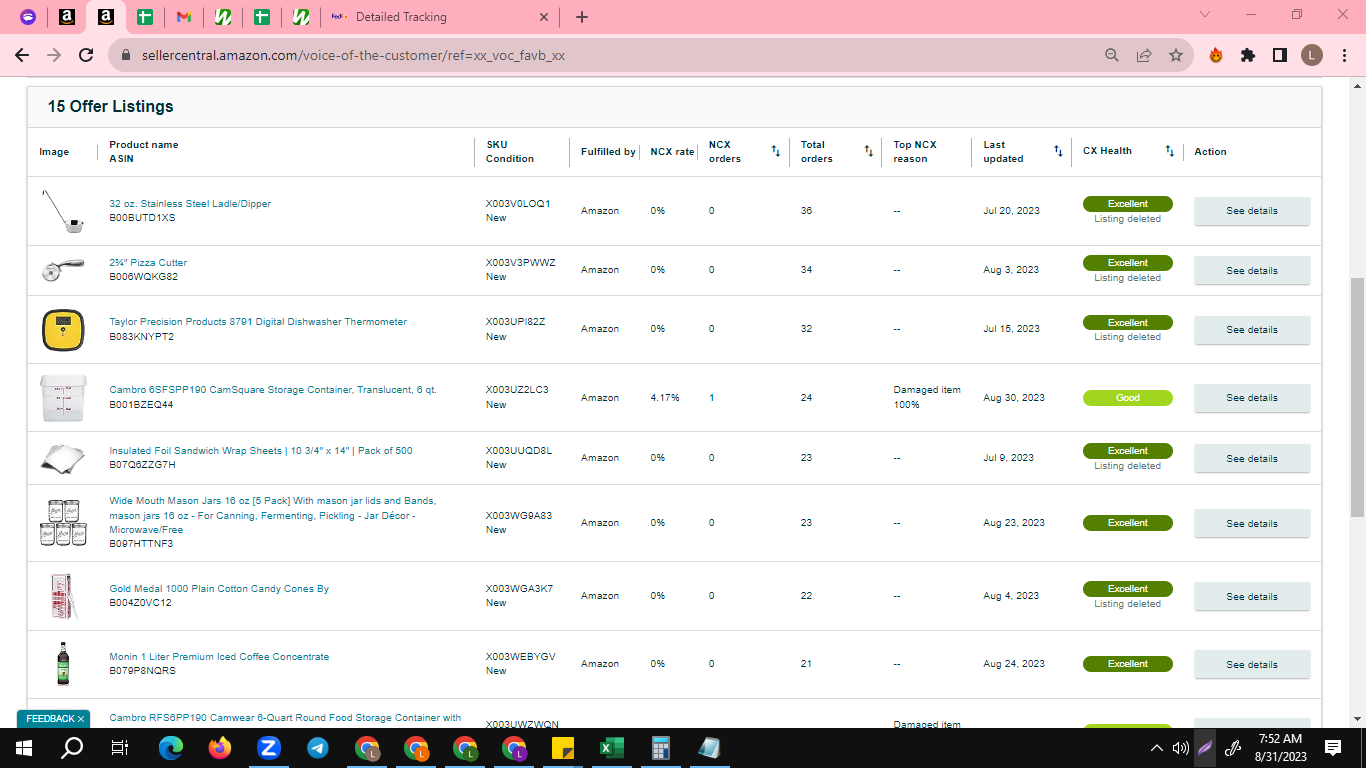Click the Good CX Health badge
1366x768 pixels.
[x=1128, y=398]
